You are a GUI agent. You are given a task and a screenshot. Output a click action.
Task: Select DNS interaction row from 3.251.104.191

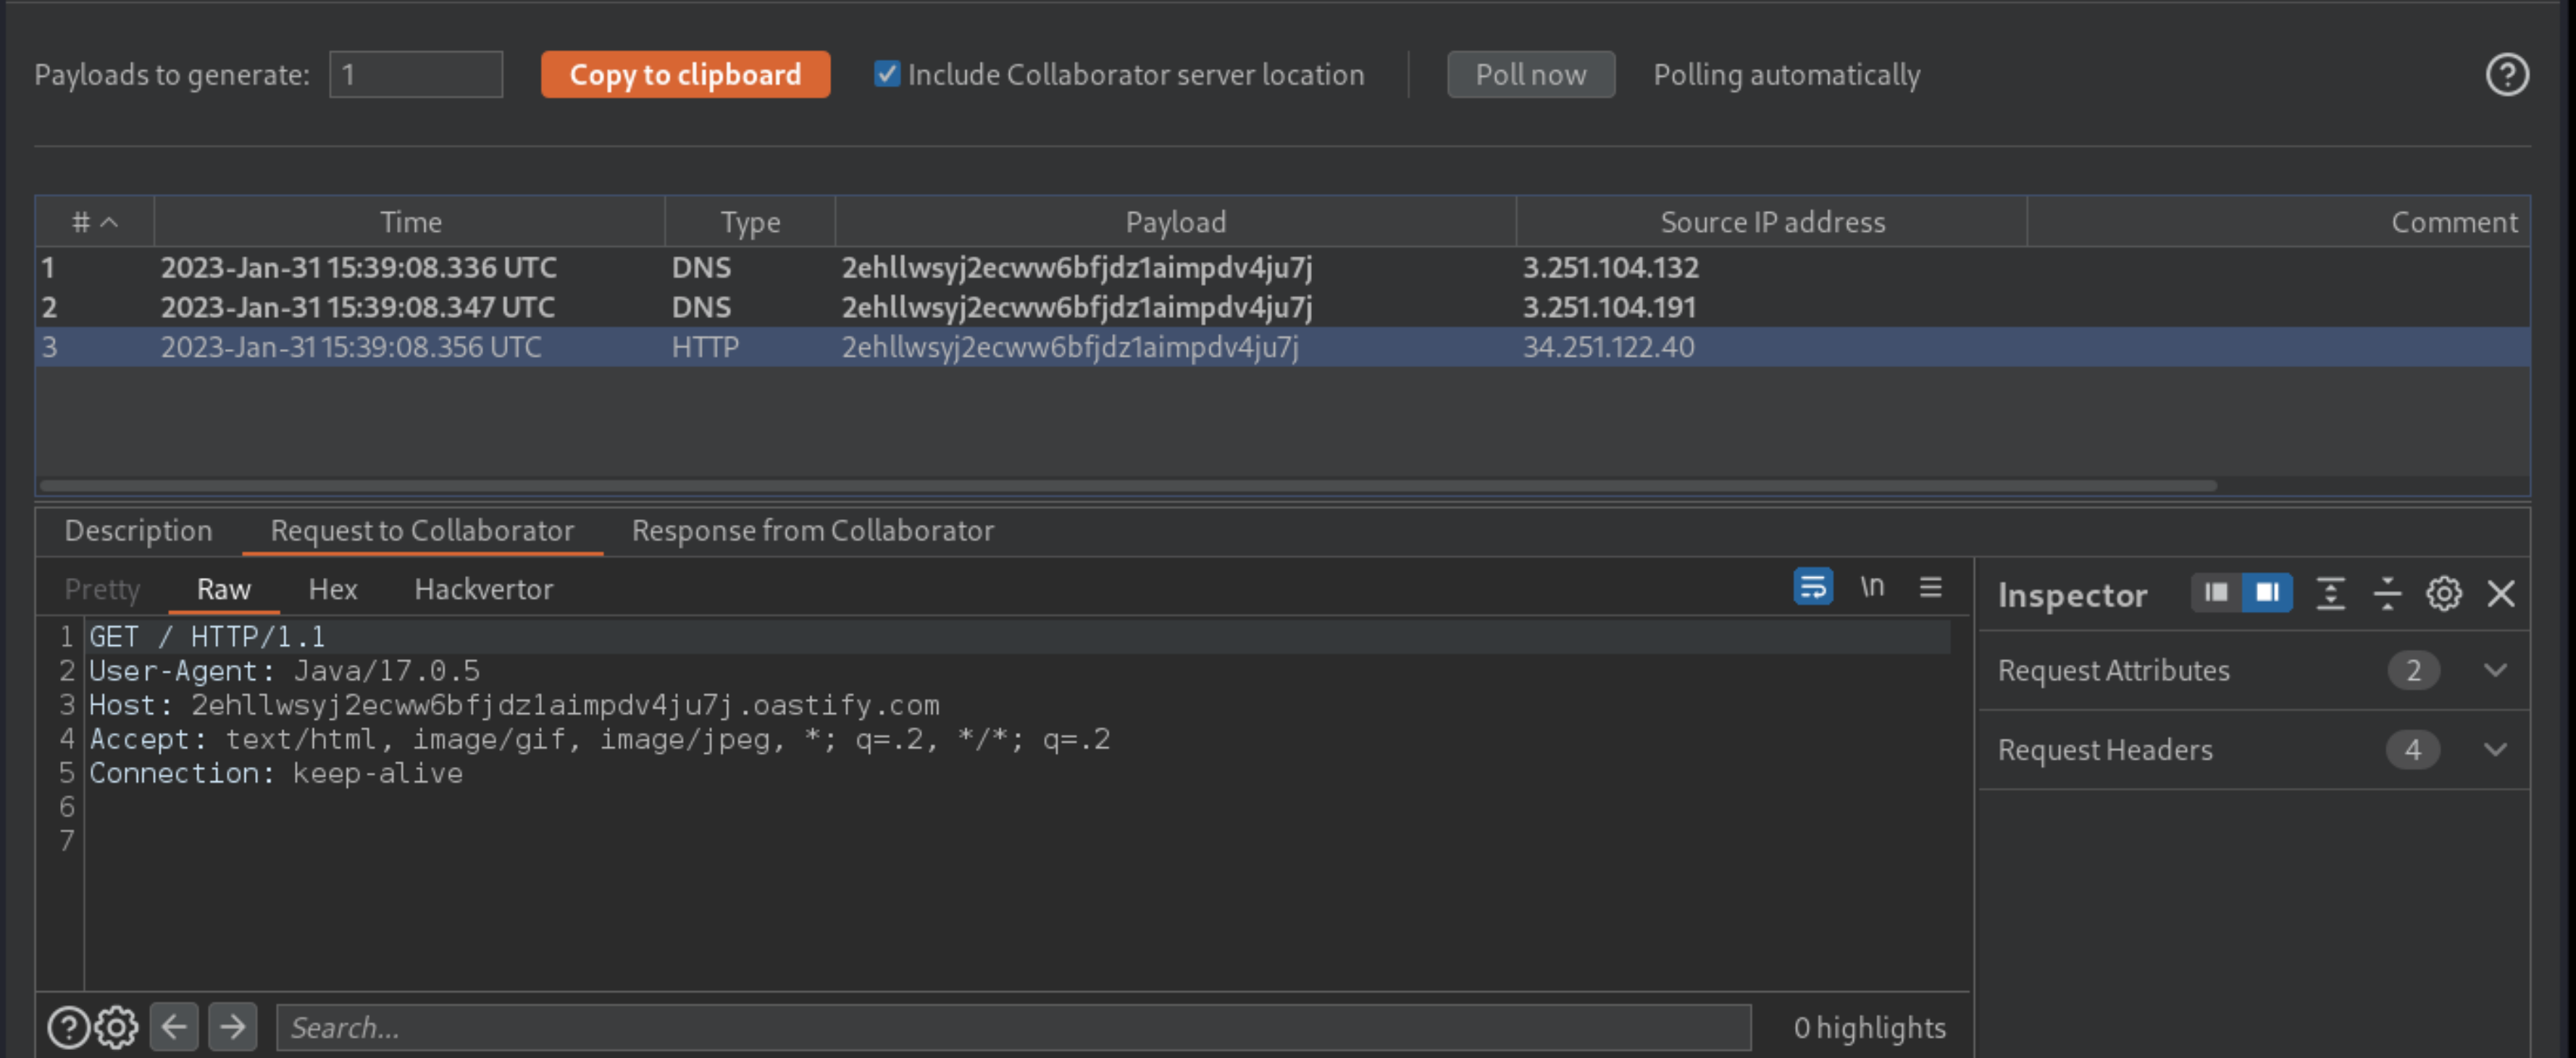1283,307
